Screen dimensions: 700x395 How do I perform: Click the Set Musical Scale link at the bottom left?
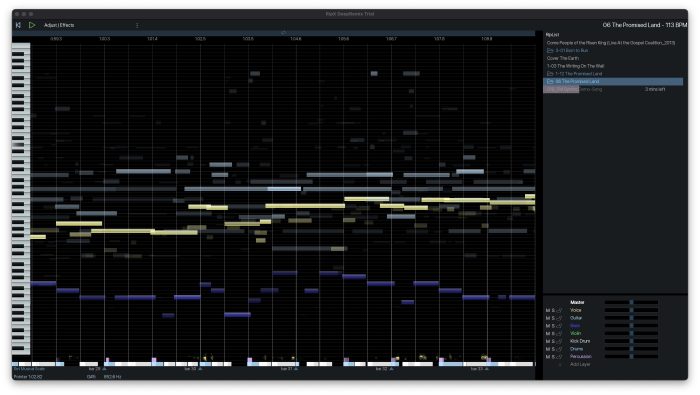29,369
